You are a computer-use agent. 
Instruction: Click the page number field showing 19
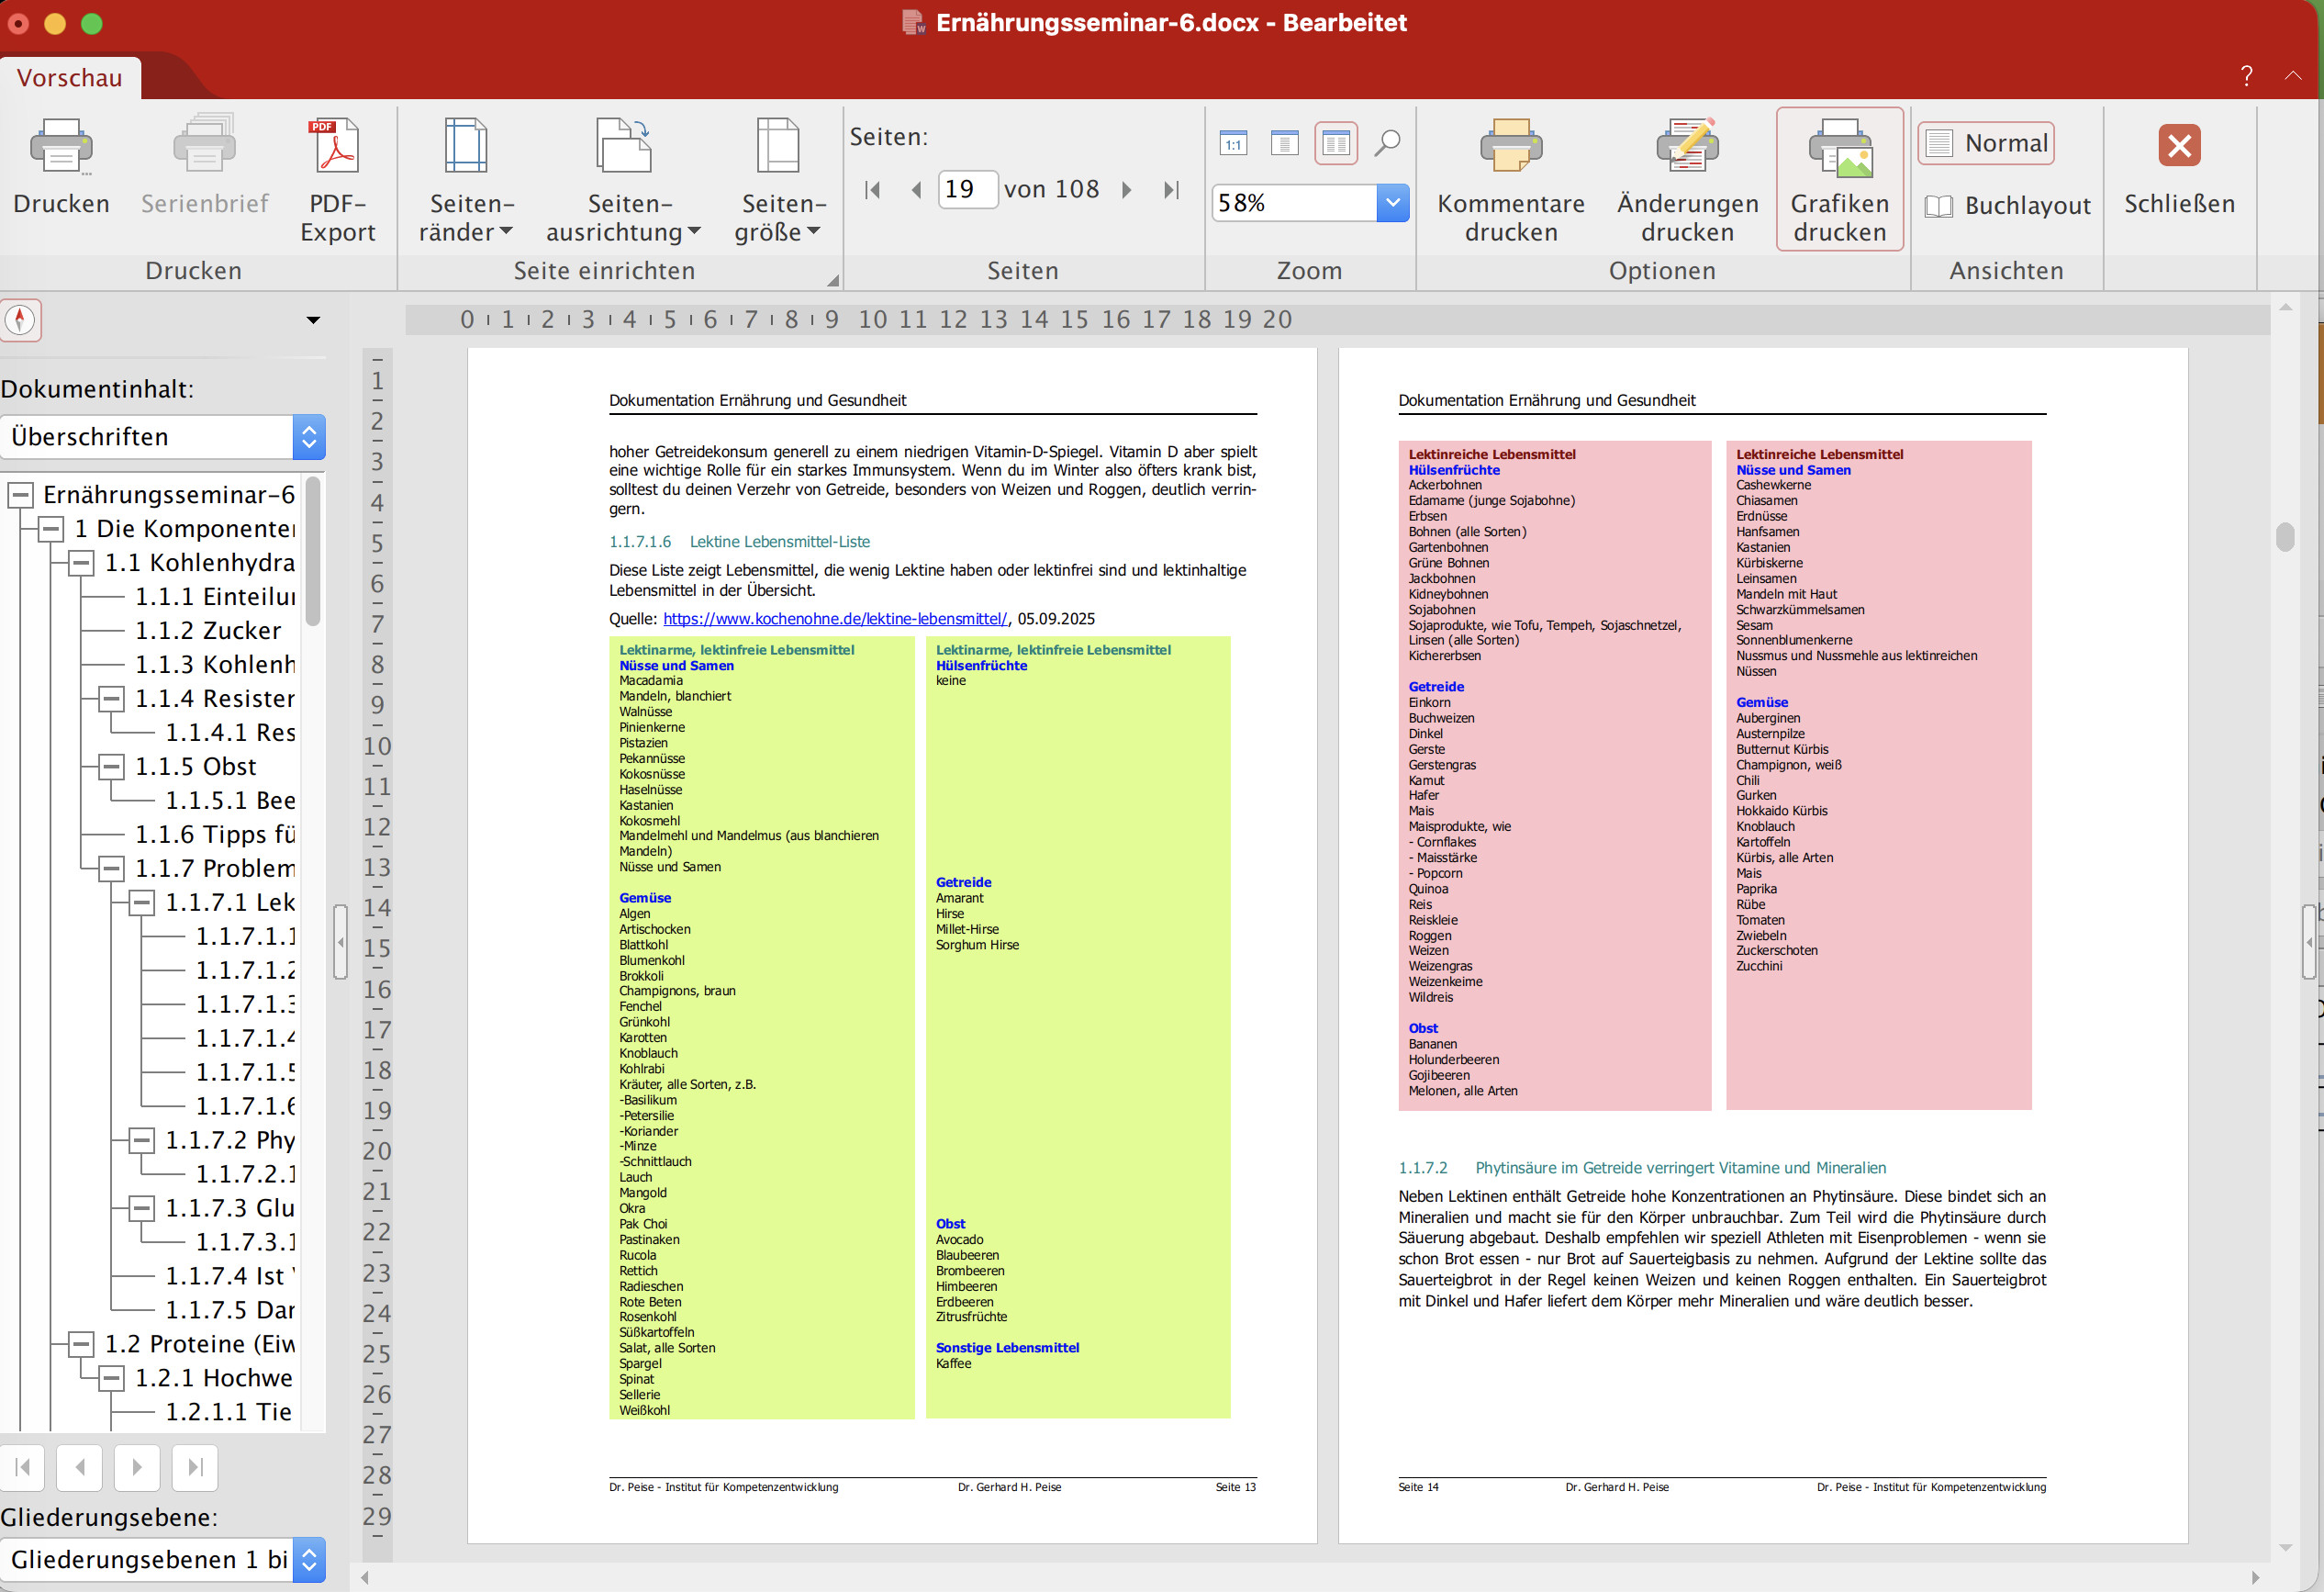[x=967, y=189]
